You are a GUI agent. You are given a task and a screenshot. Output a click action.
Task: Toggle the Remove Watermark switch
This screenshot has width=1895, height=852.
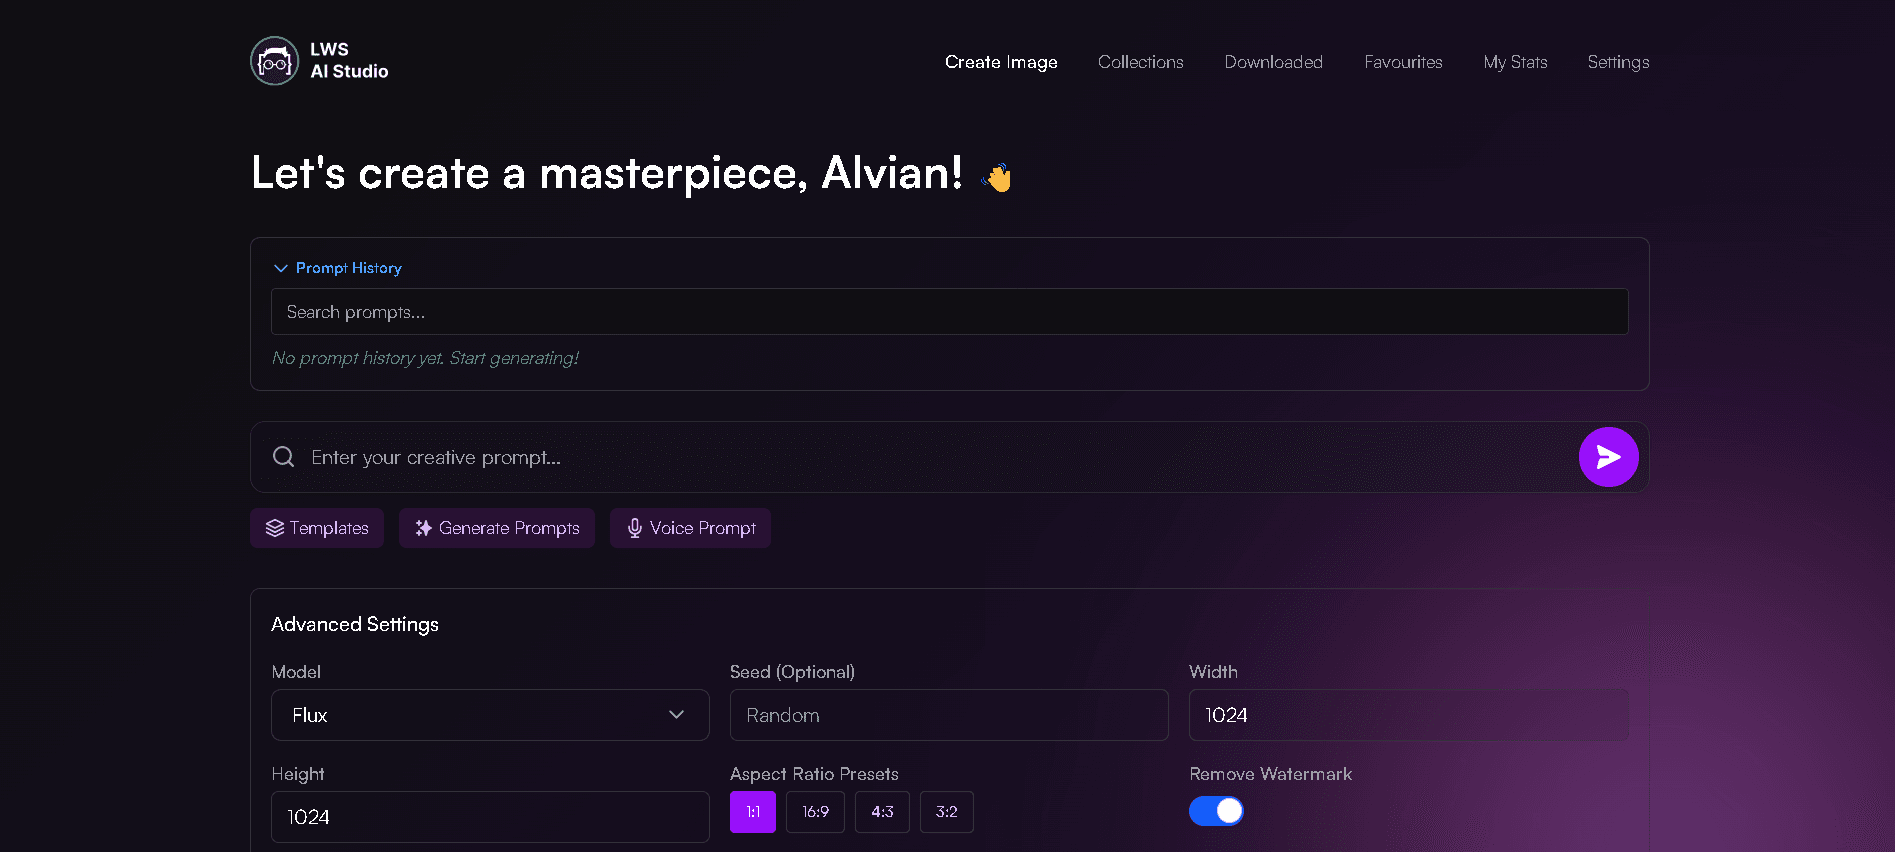1216,811
